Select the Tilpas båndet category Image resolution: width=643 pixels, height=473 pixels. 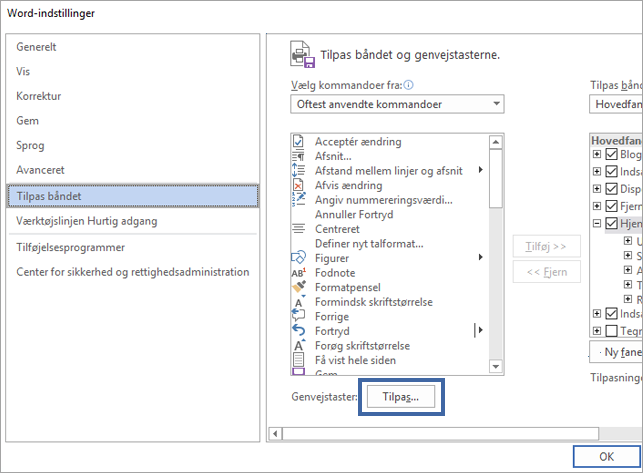133,196
